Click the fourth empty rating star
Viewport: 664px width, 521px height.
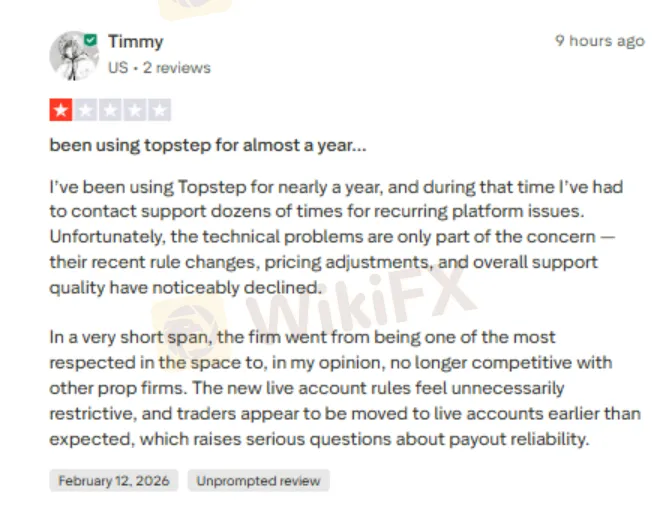pyautogui.click(x=135, y=110)
